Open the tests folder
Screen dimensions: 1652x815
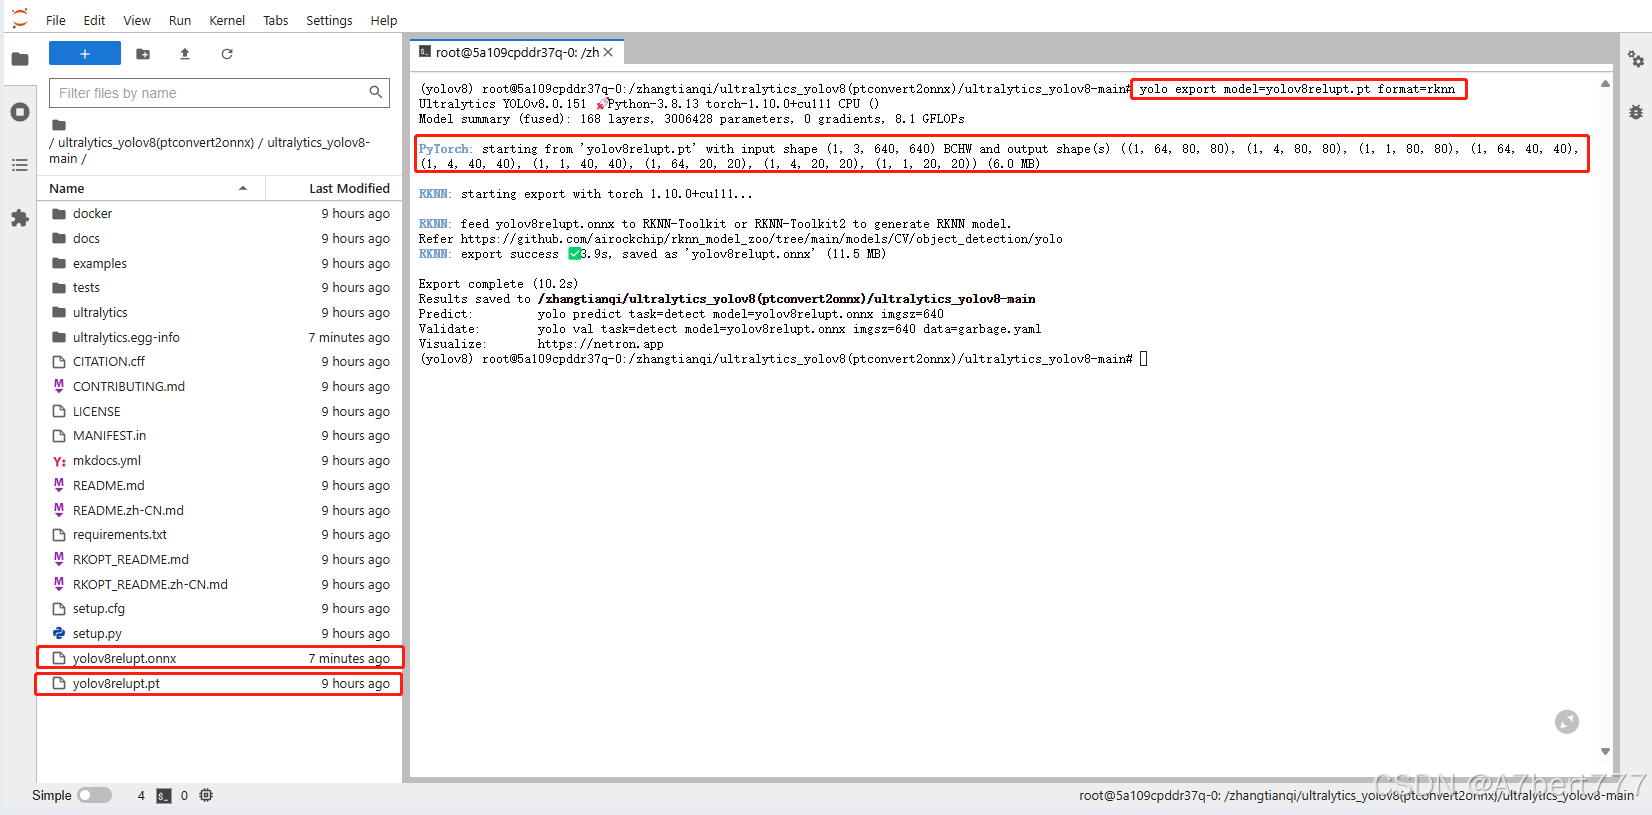pos(220,288)
